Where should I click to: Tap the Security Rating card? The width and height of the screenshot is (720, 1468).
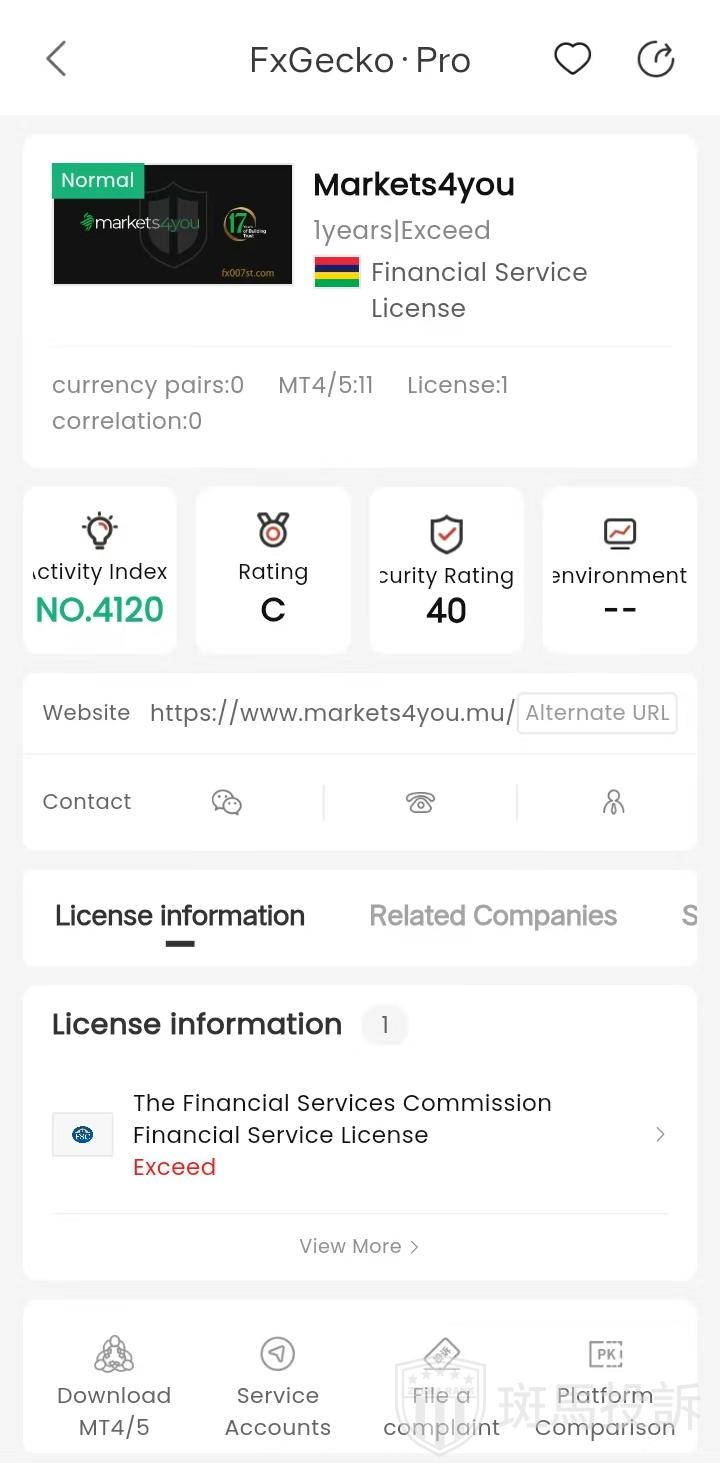(446, 570)
